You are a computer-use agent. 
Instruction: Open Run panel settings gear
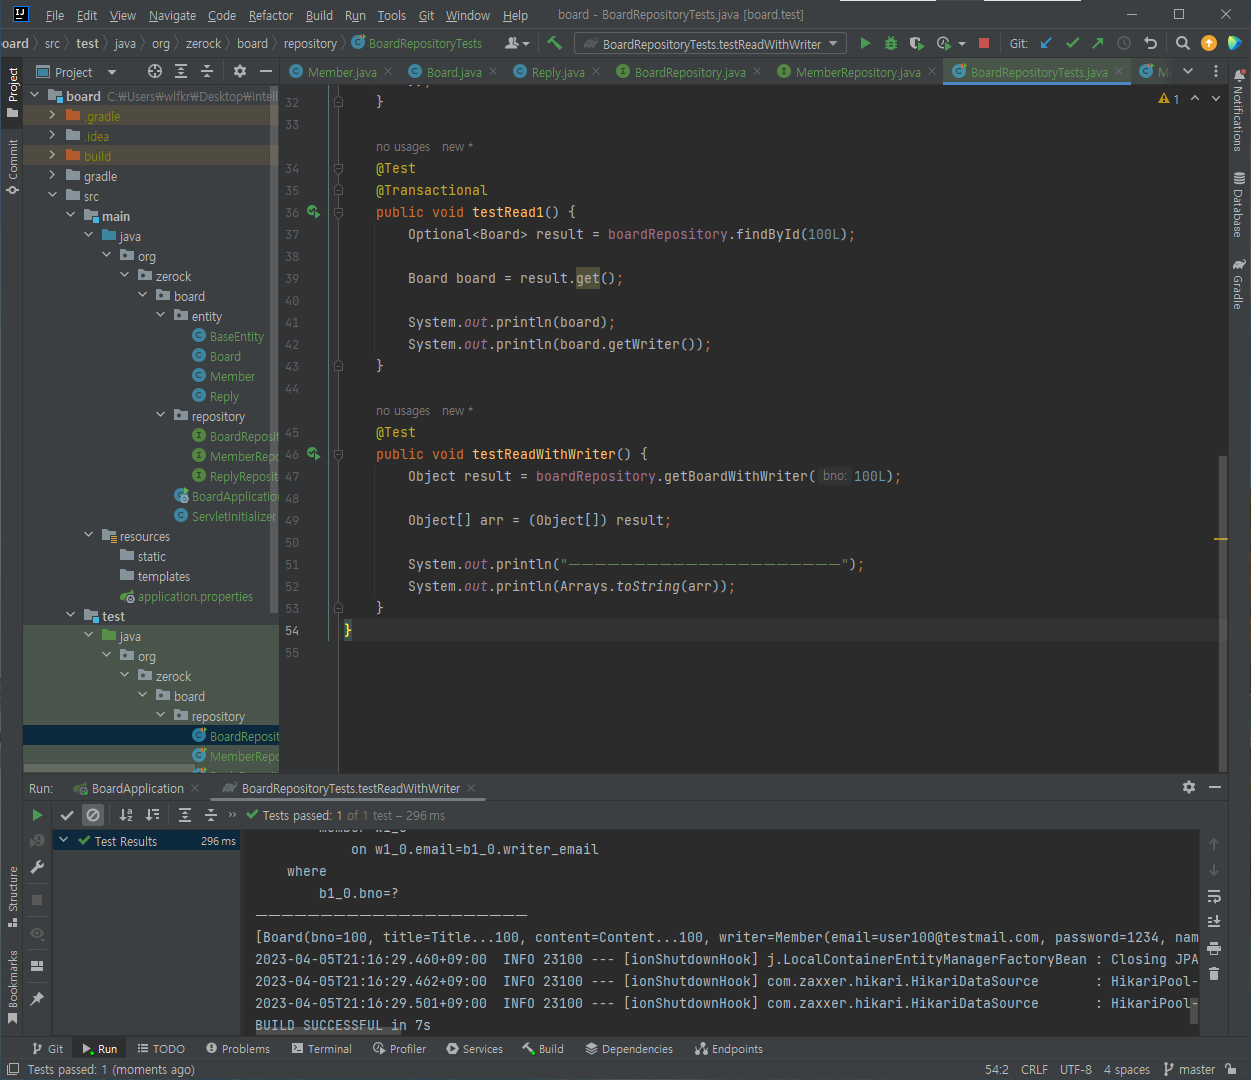[x=1188, y=787]
